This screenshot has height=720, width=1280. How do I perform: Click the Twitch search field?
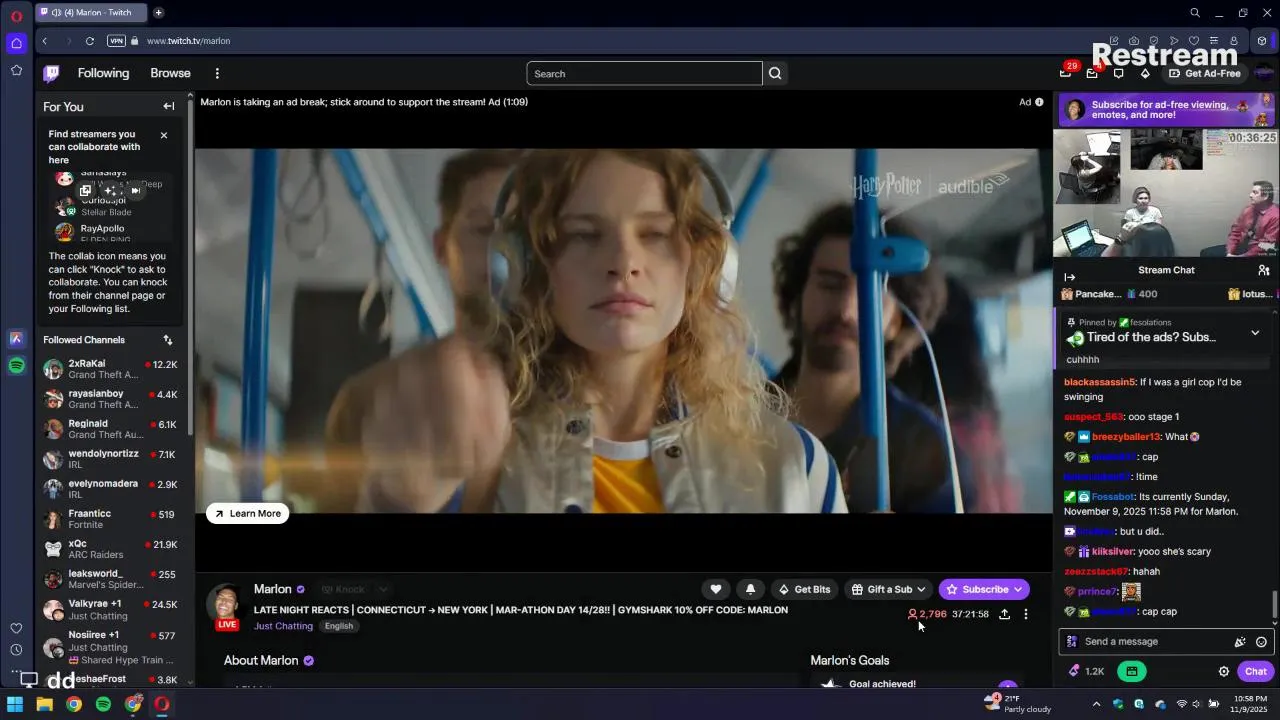[x=644, y=74]
